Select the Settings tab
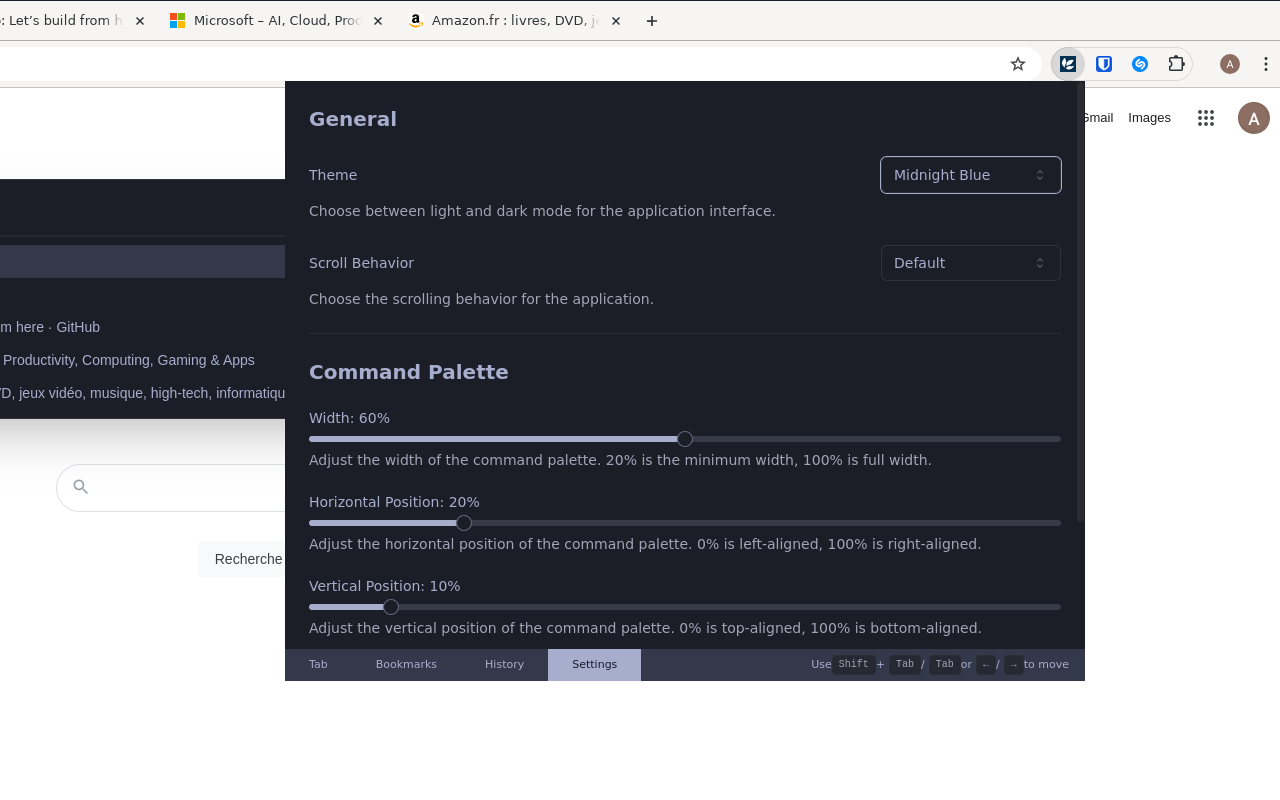This screenshot has width=1280, height=800. (594, 665)
